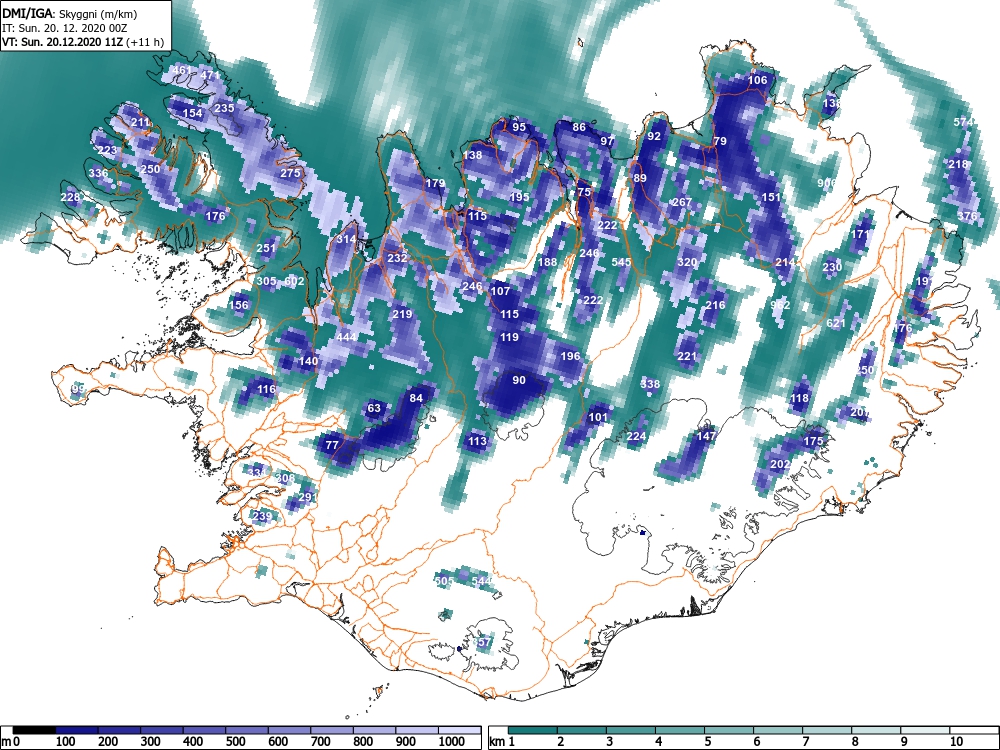Click the map value 602

(x=294, y=281)
